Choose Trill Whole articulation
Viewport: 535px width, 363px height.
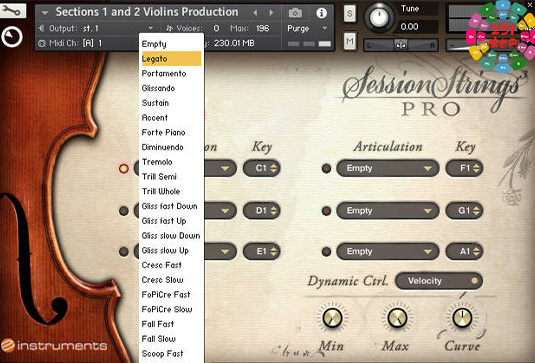click(x=171, y=191)
